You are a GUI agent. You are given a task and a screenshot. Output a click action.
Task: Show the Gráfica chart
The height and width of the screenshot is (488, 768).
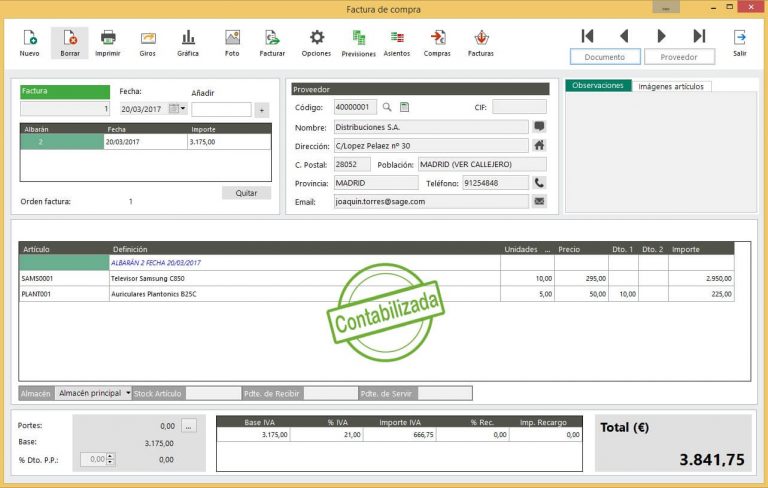(x=188, y=39)
